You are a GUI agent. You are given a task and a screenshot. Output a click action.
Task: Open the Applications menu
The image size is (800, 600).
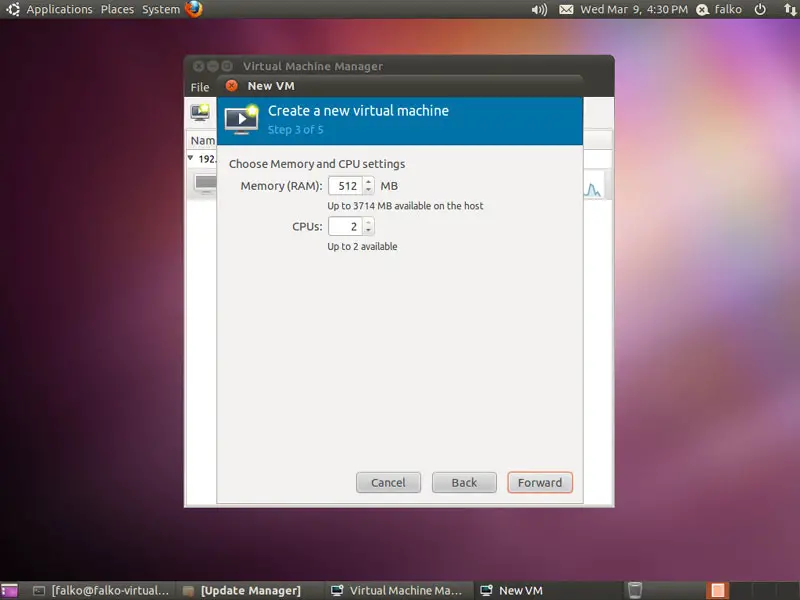59,9
